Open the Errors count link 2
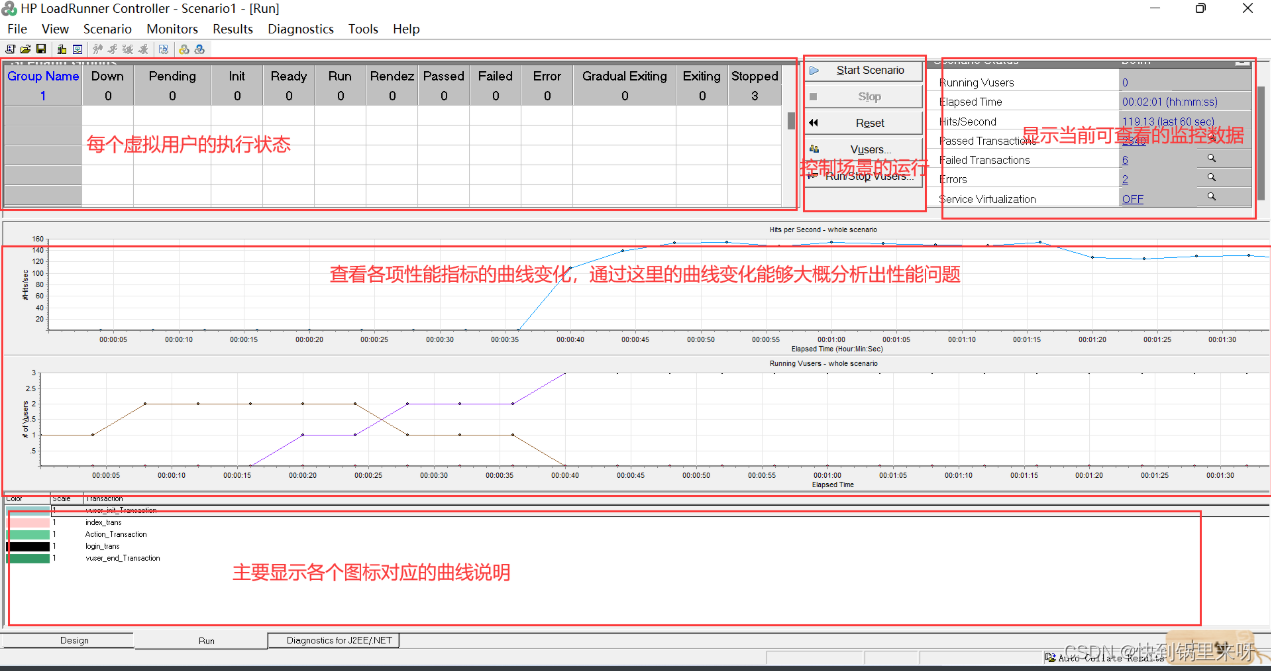Image resolution: width=1271 pixels, height=671 pixels. pyautogui.click(x=1125, y=179)
